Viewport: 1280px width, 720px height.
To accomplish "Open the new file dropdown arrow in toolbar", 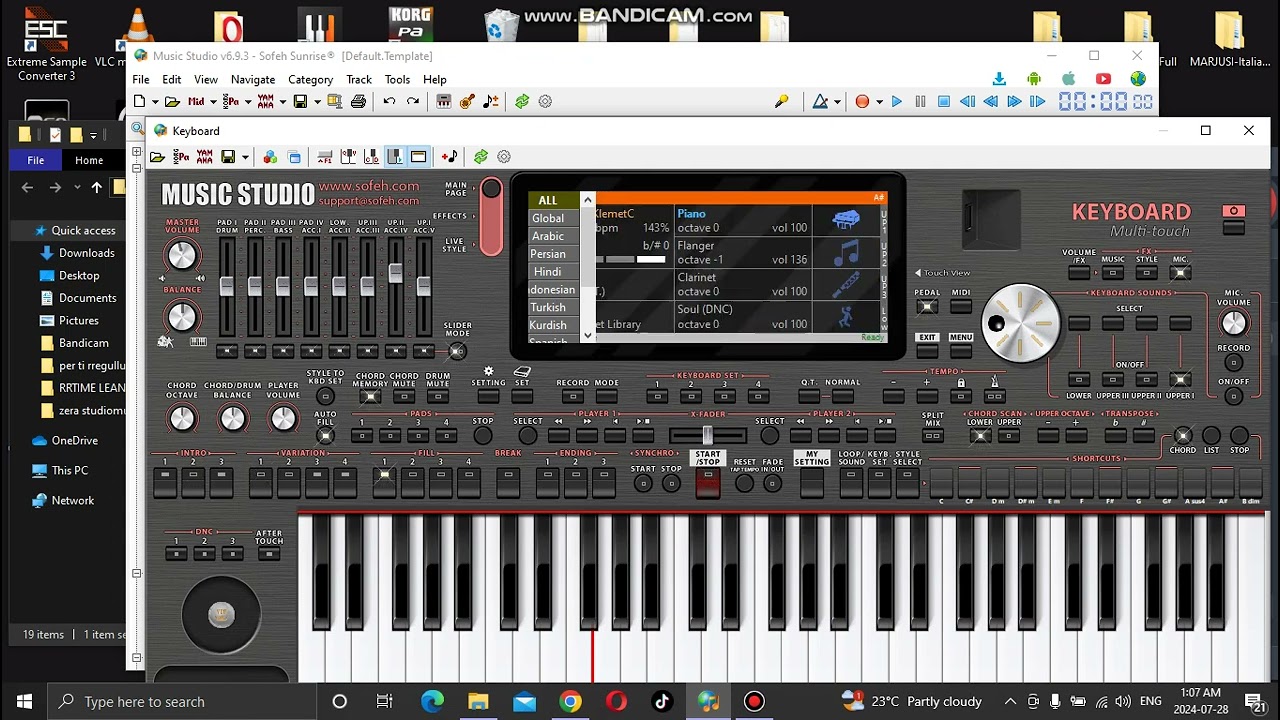I will 155,102.
